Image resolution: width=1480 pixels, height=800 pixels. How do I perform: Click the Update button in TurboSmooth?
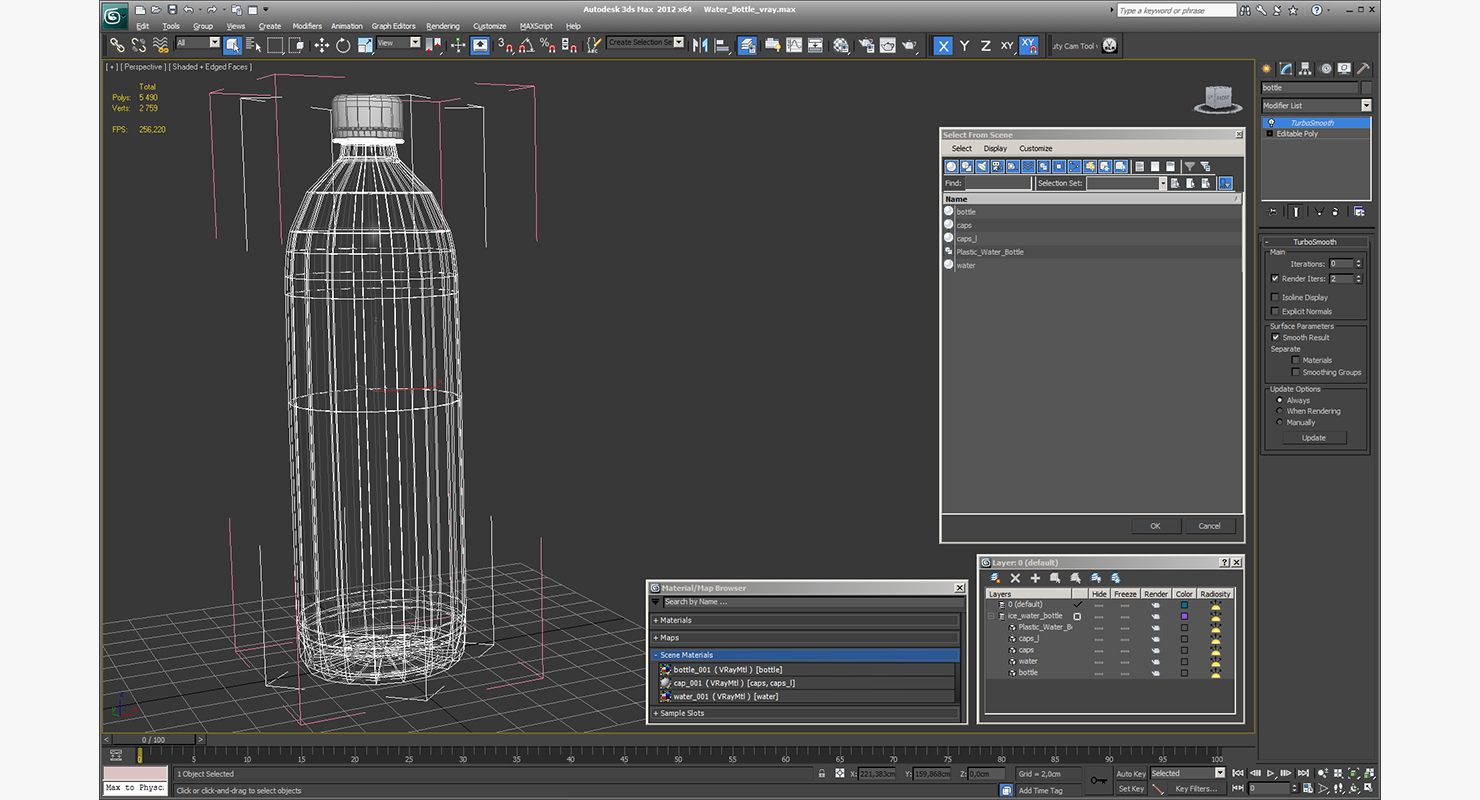tap(1313, 438)
